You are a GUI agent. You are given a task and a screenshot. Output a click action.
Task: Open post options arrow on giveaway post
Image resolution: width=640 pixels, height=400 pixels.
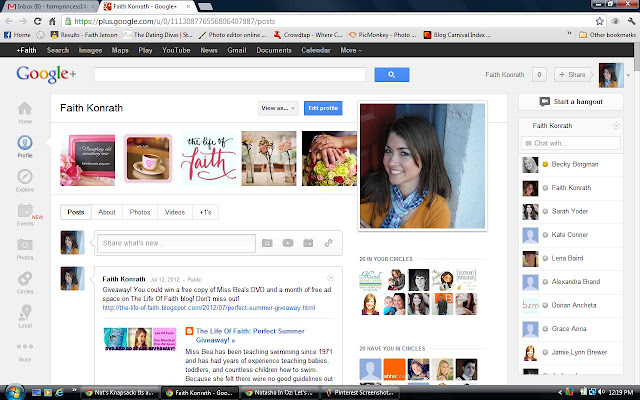331,278
